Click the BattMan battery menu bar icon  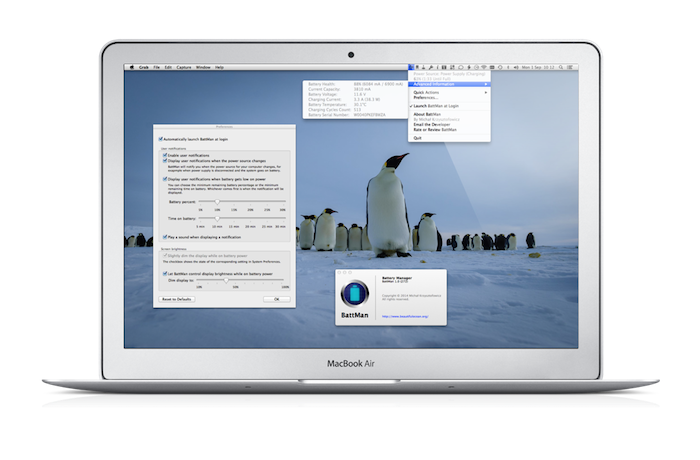[x=411, y=67]
